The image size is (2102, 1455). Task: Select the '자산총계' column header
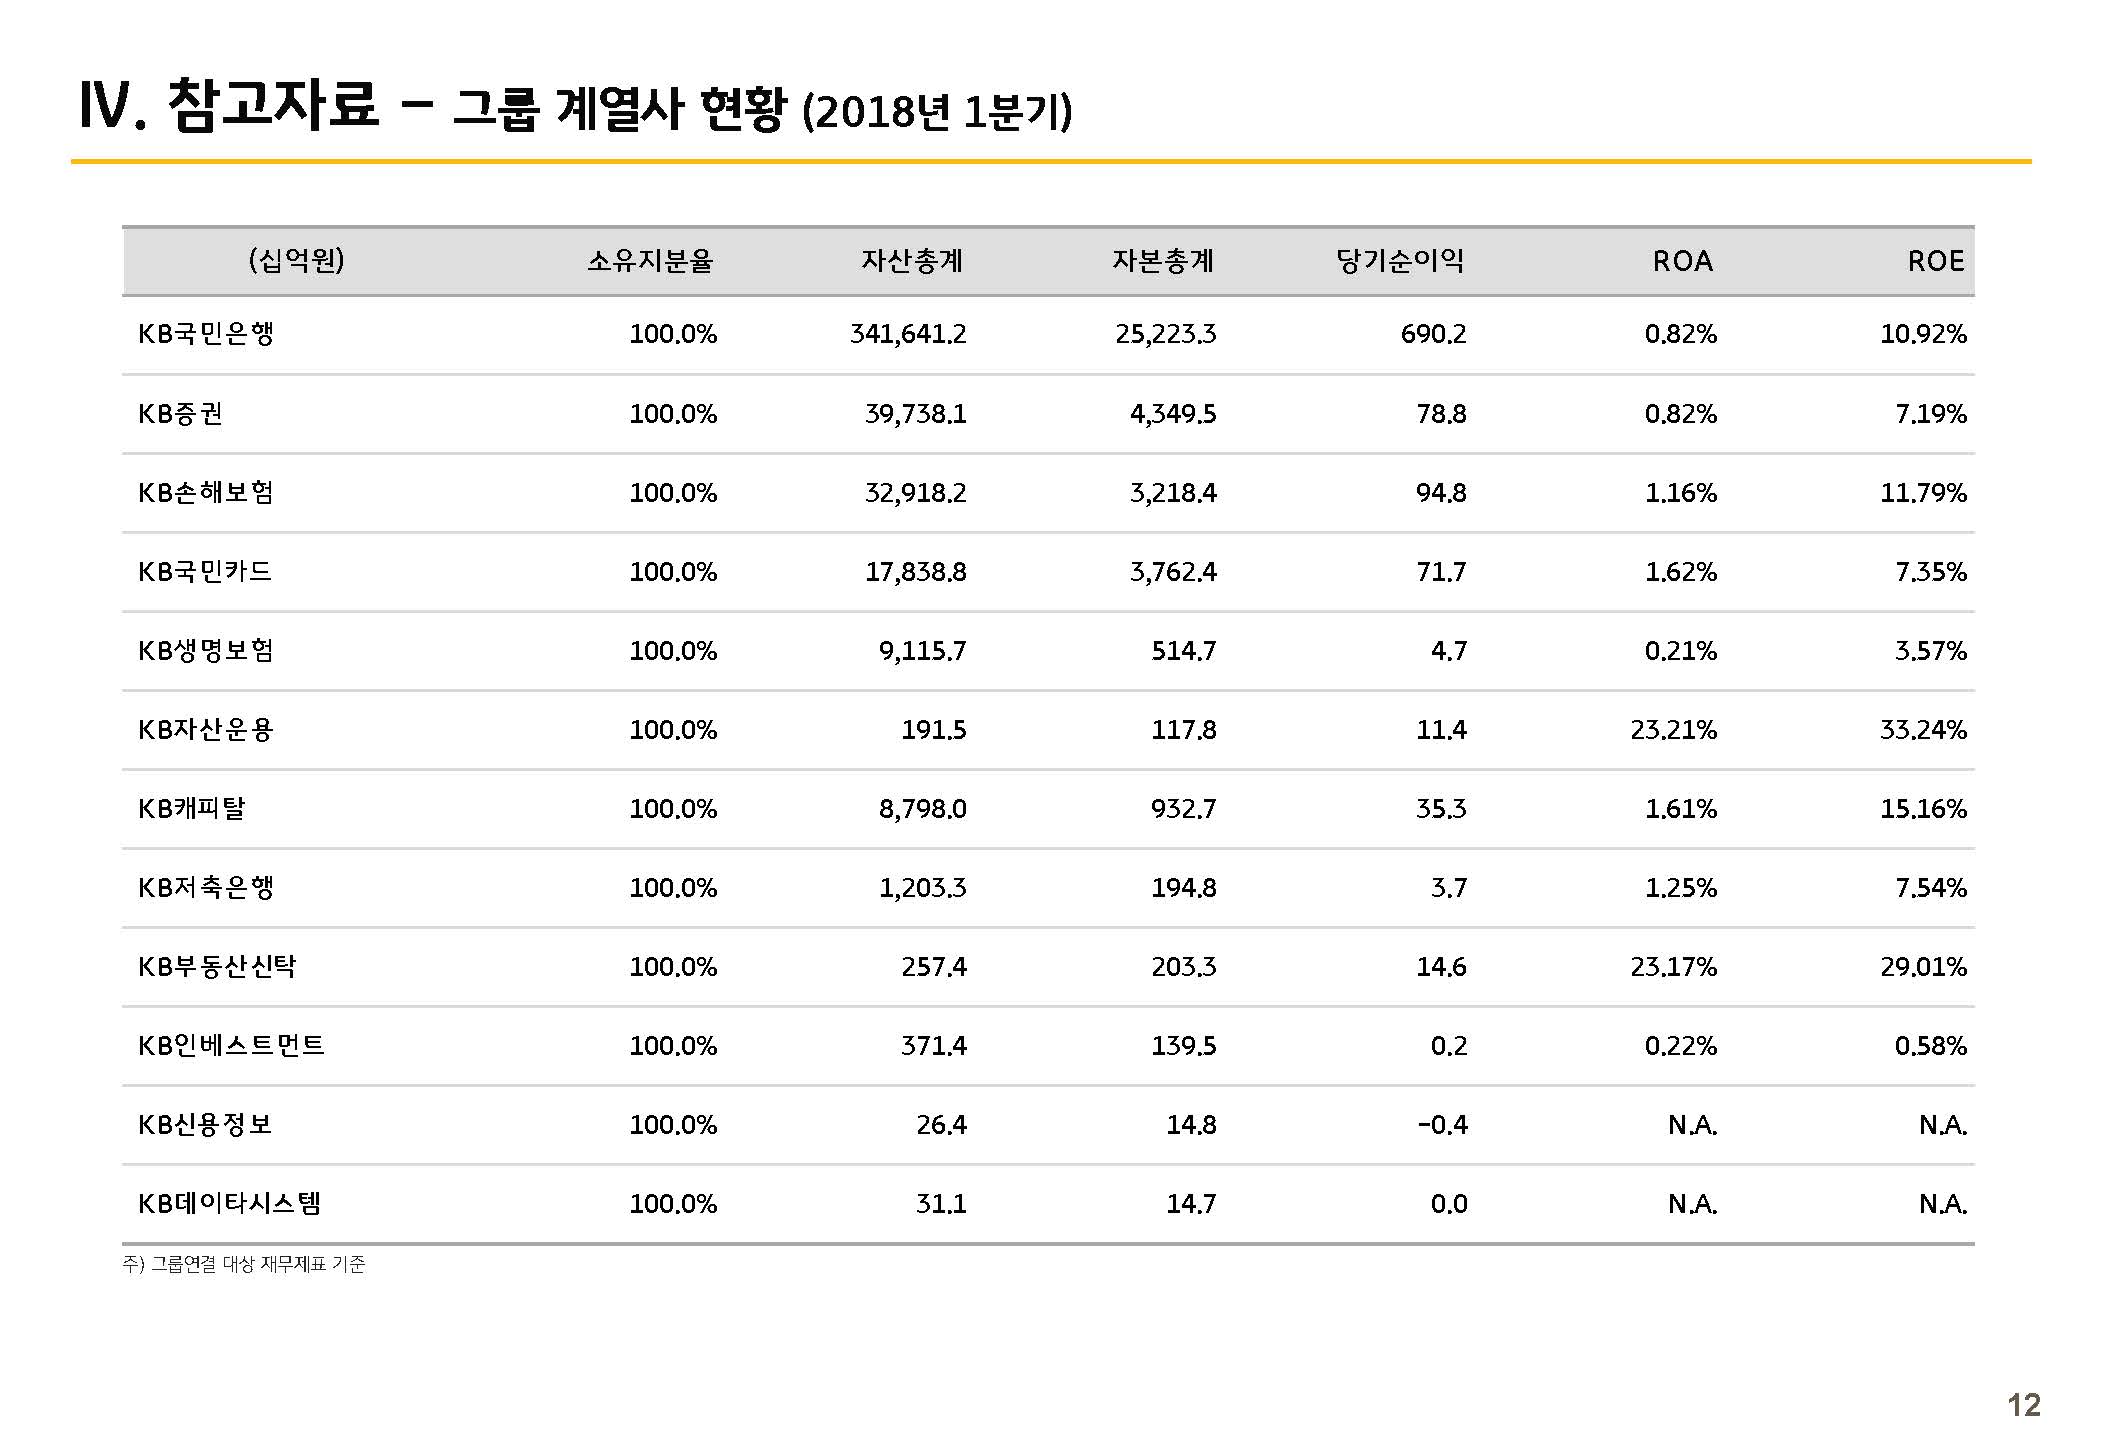[x=912, y=261]
